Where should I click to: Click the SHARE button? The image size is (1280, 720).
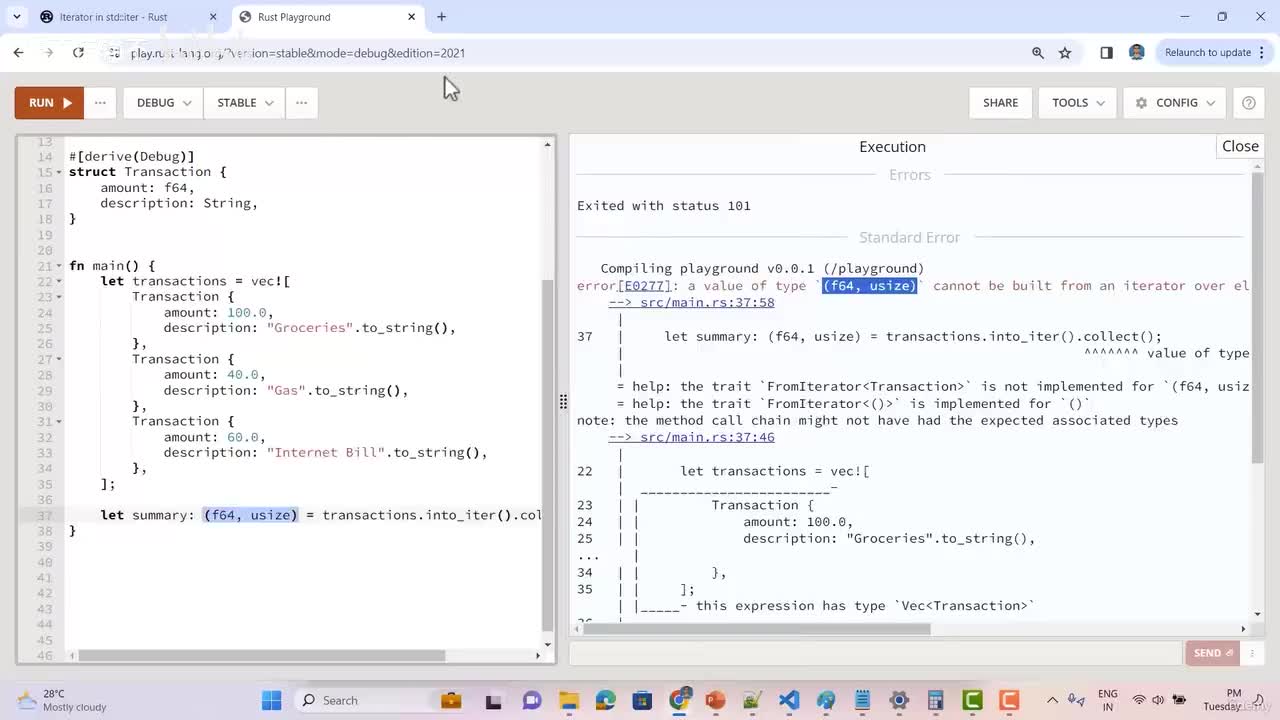tap(1000, 103)
